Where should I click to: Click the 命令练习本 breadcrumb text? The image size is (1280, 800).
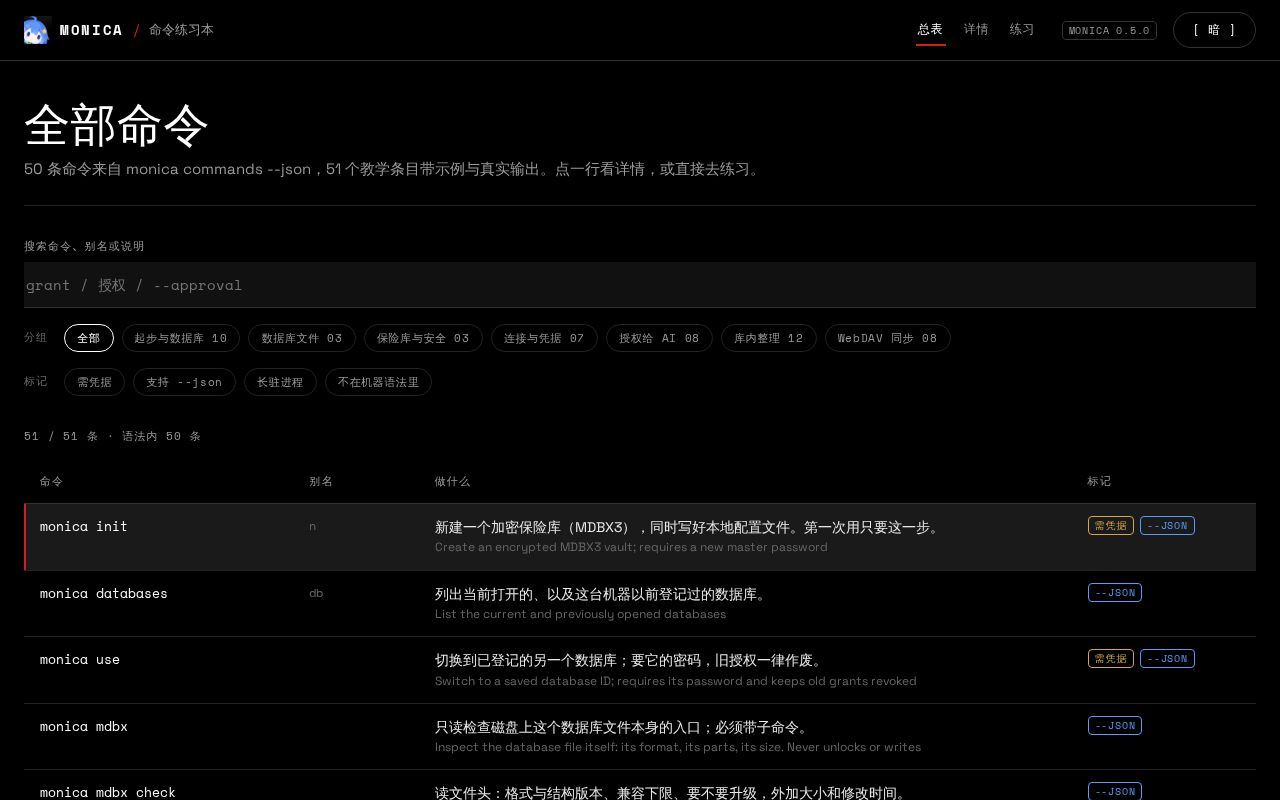click(181, 30)
